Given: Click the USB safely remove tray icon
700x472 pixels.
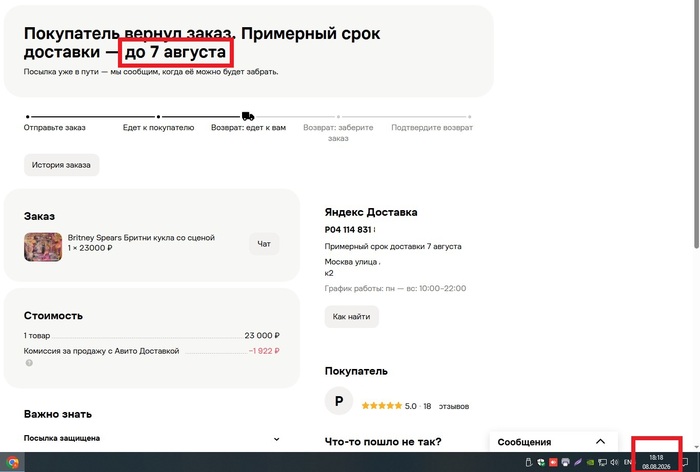Looking at the screenshot, I should click(x=529, y=462).
